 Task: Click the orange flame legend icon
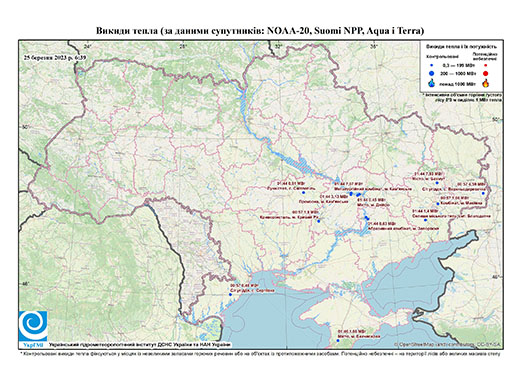(x=486, y=83)
